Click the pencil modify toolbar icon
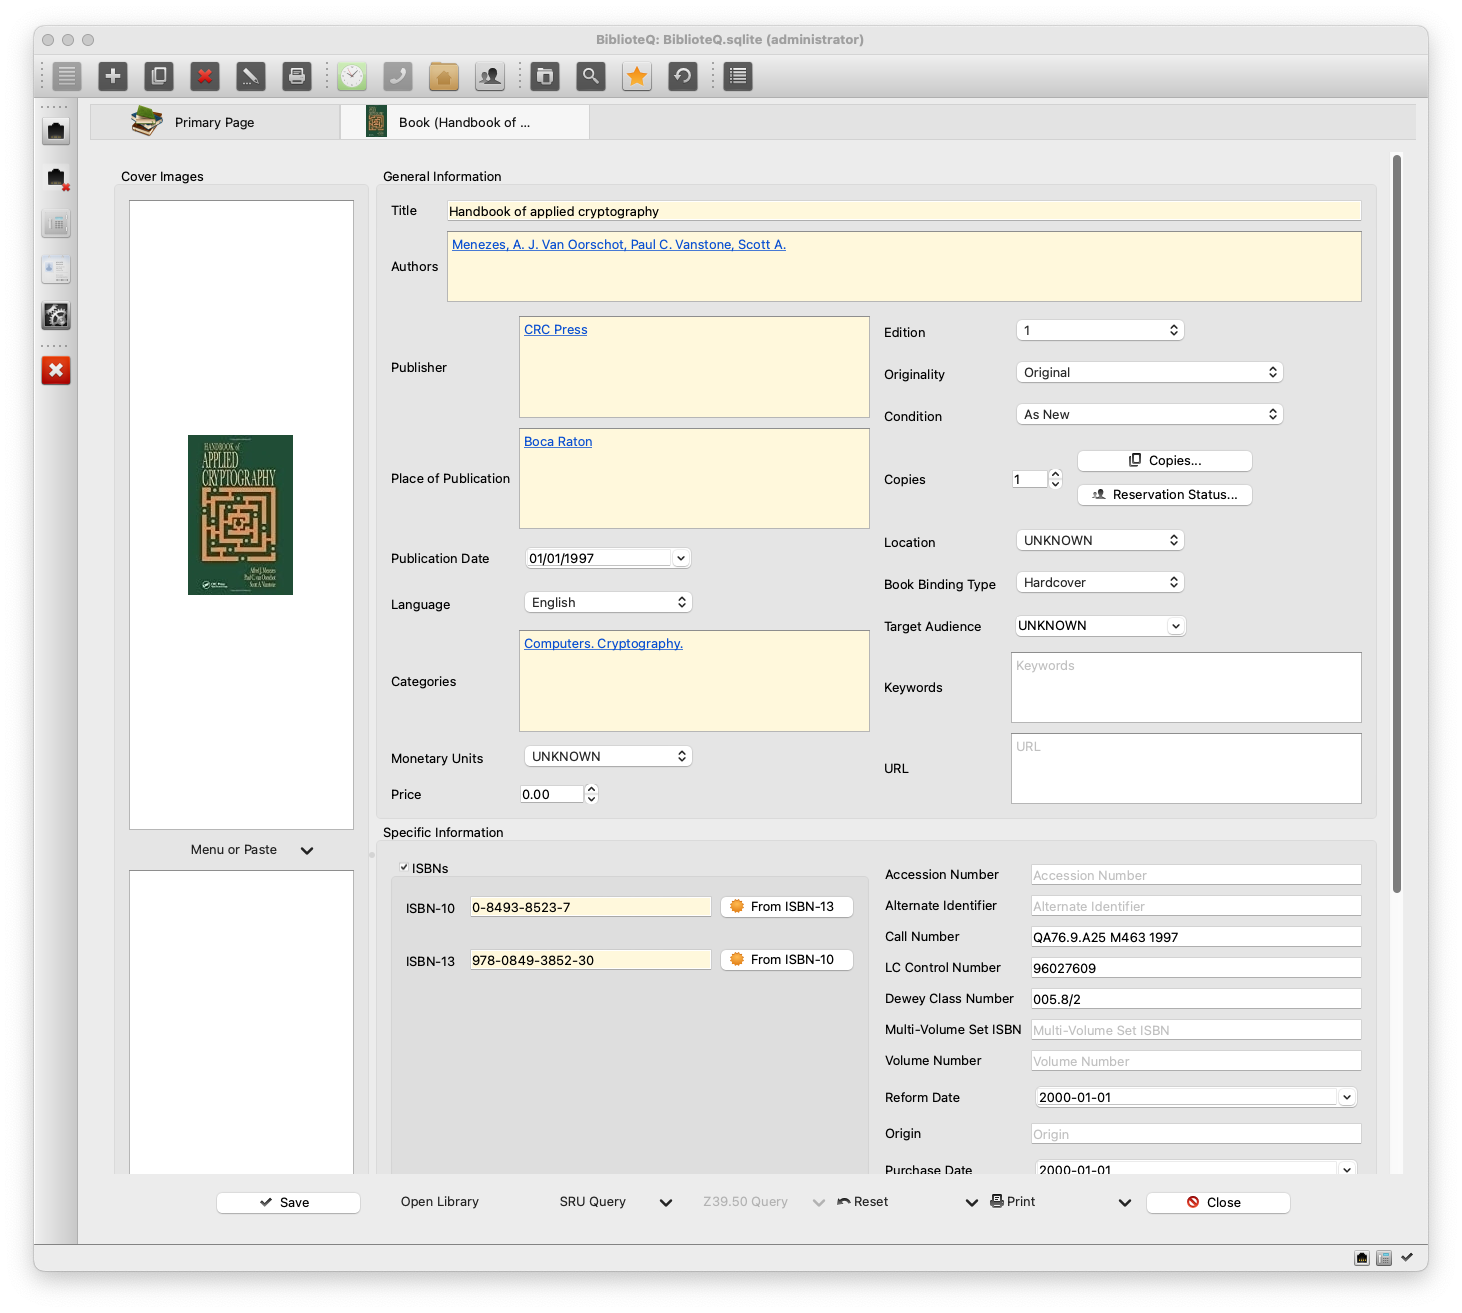 (251, 76)
